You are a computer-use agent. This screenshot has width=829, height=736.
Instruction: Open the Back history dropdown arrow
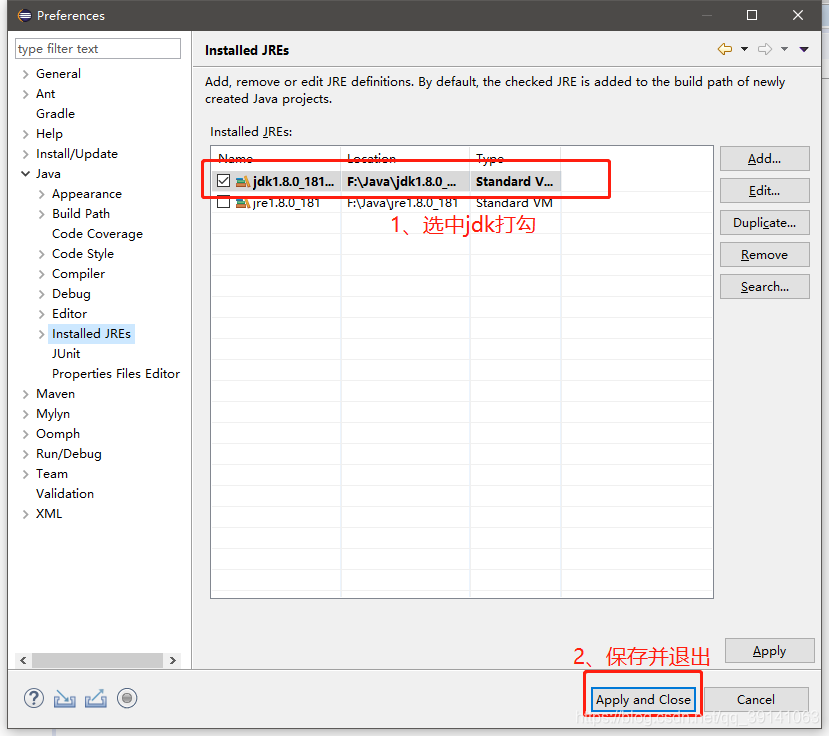click(744, 49)
